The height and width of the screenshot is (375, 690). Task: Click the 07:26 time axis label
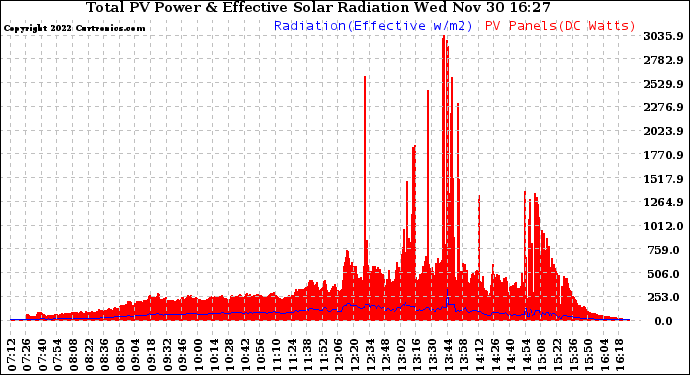pos(27,355)
